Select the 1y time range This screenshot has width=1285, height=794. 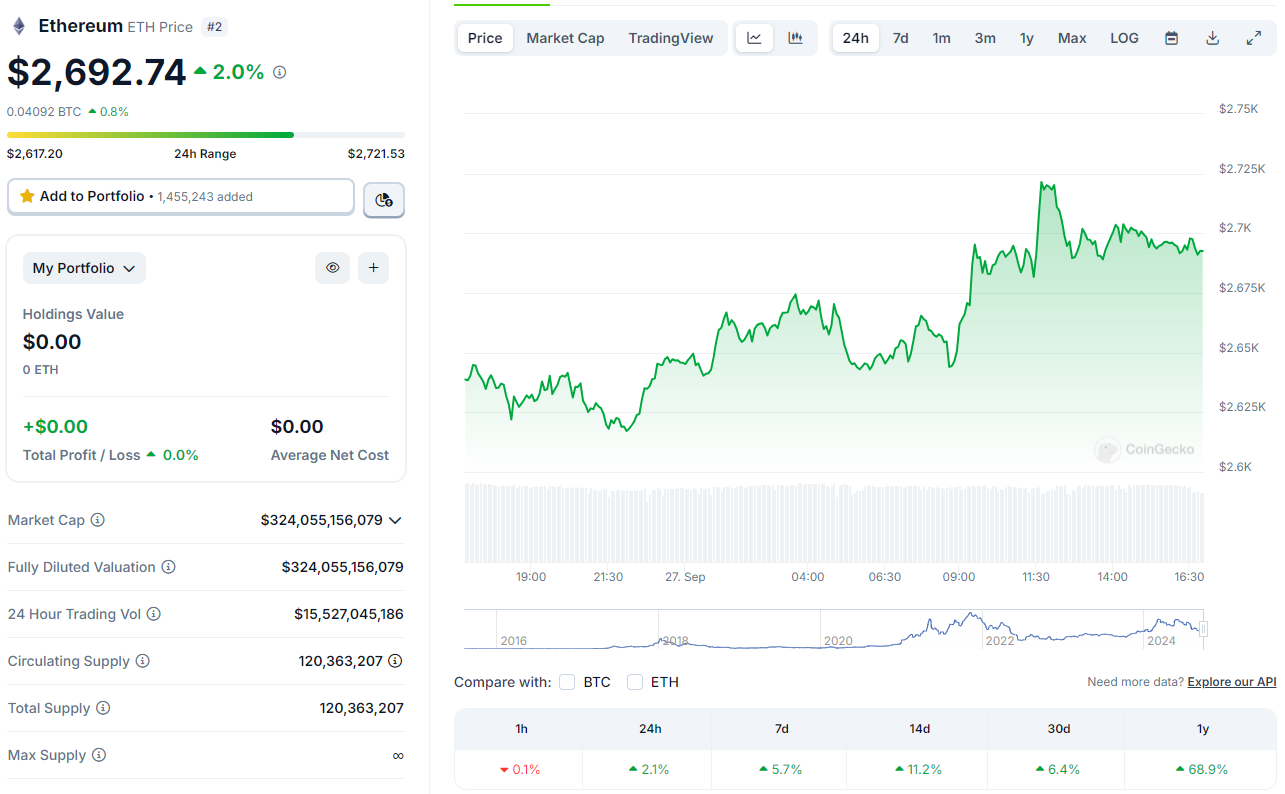click(1027, 38)
